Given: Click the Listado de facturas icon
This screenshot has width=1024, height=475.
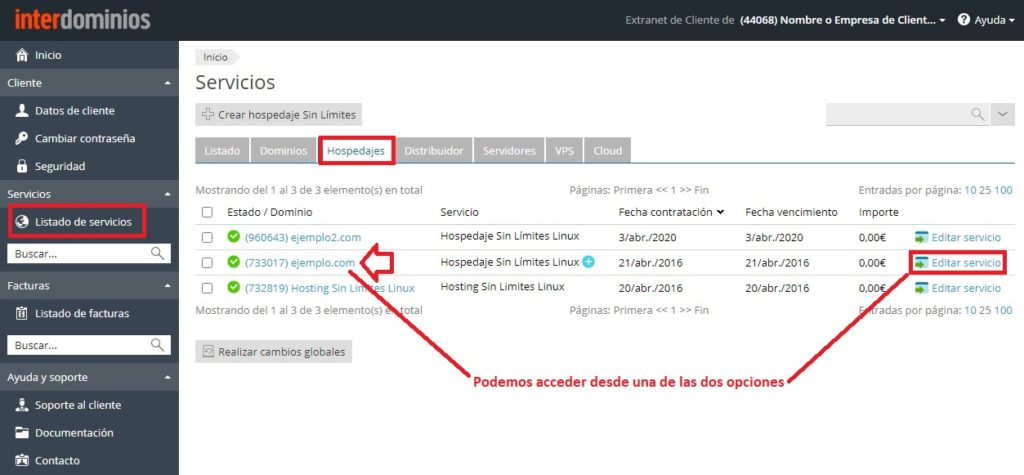Looking at the screenshot, I should [x=22, y=314].
